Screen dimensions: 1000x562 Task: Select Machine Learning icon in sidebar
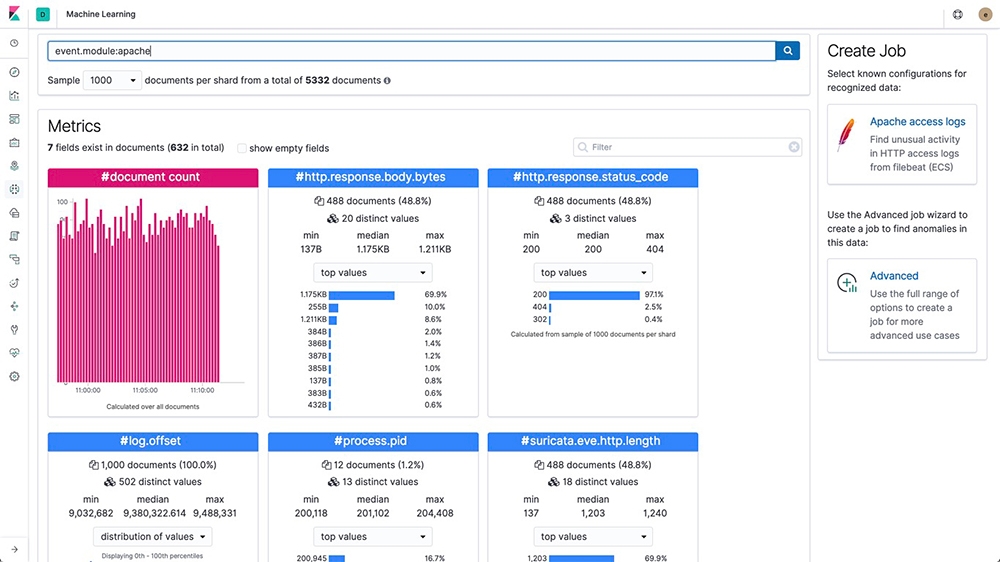coord(14,189)
